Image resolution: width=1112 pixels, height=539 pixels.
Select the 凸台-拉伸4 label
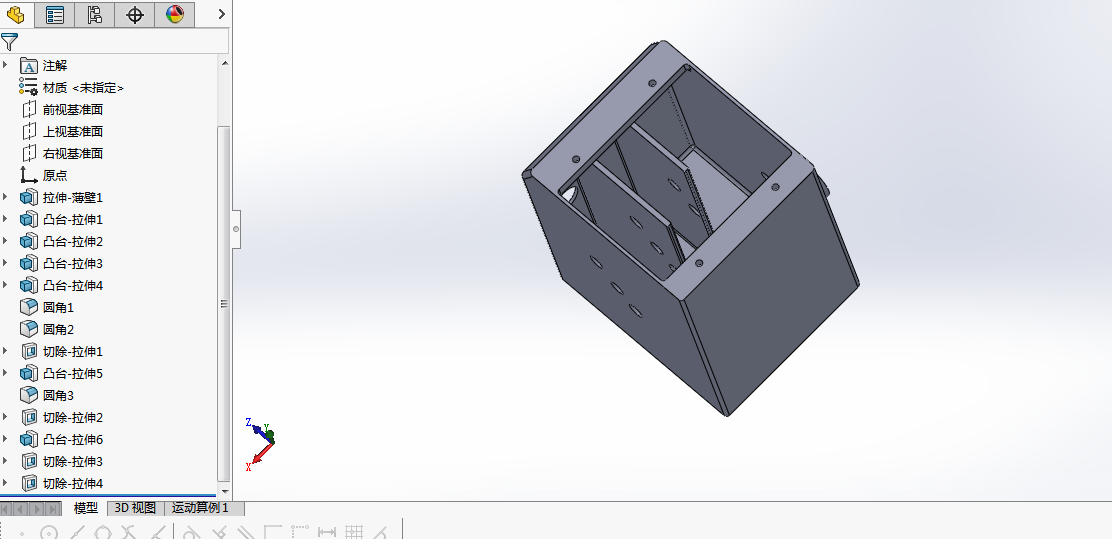click(73, 285)
